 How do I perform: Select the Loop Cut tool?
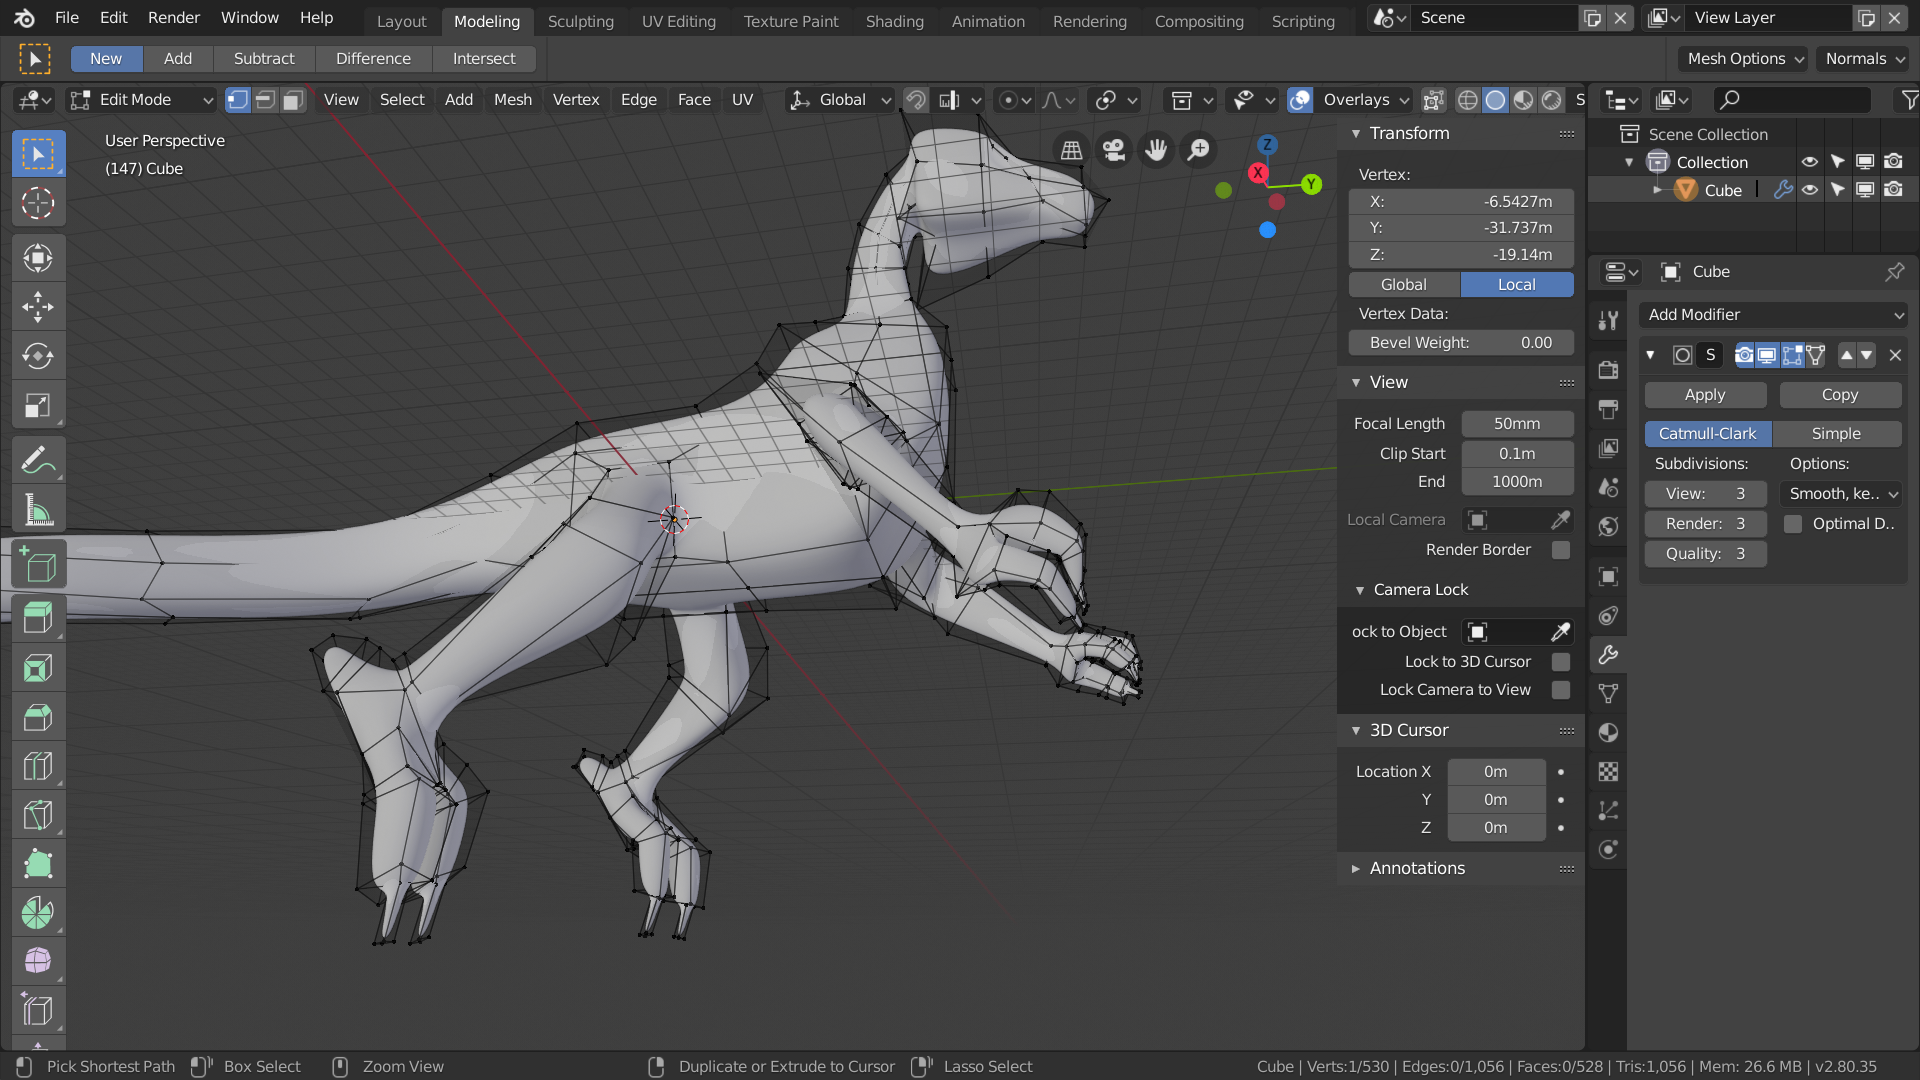coord(38,766)
